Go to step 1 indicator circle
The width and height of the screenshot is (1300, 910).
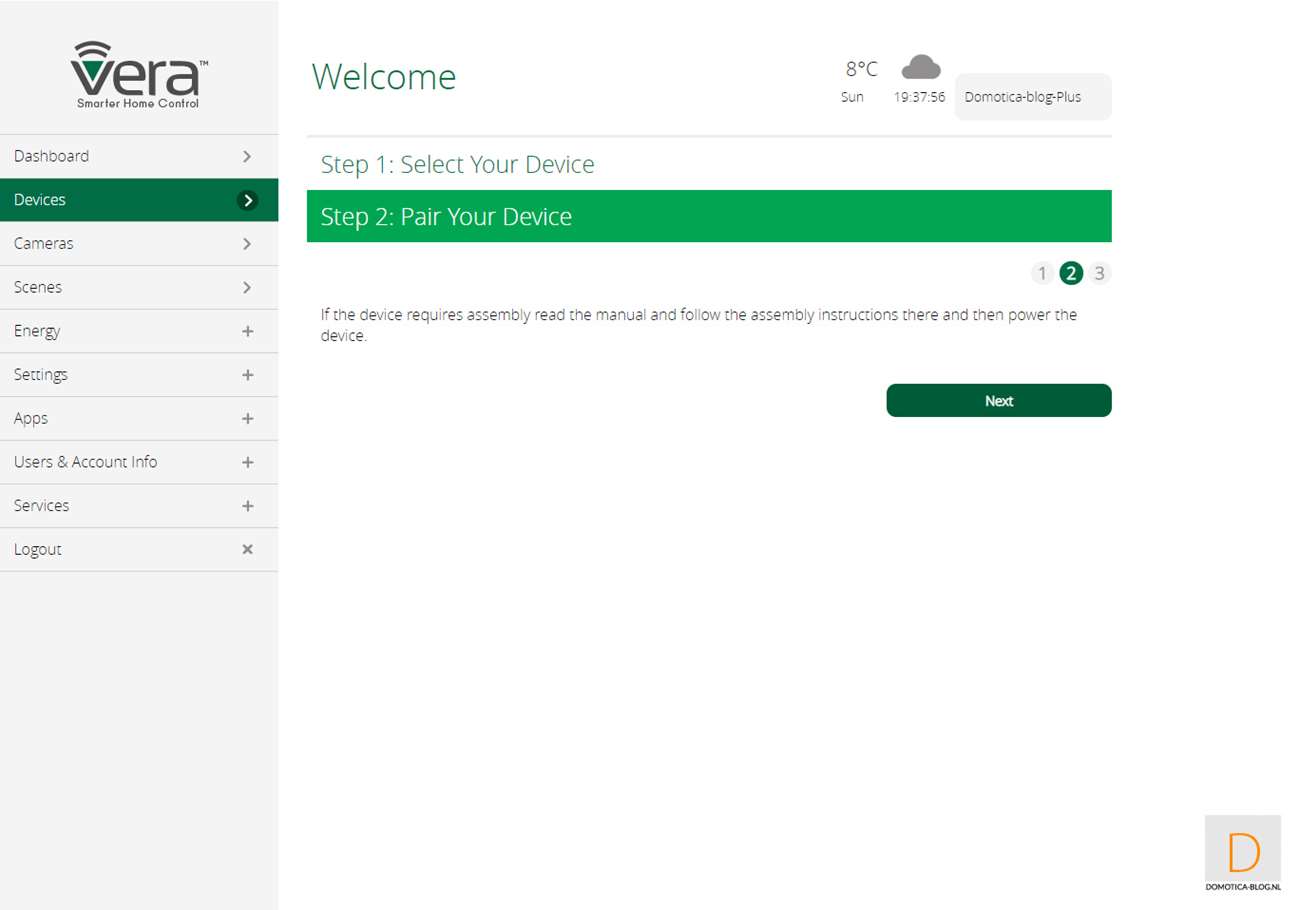click(x=1042, y=273)
